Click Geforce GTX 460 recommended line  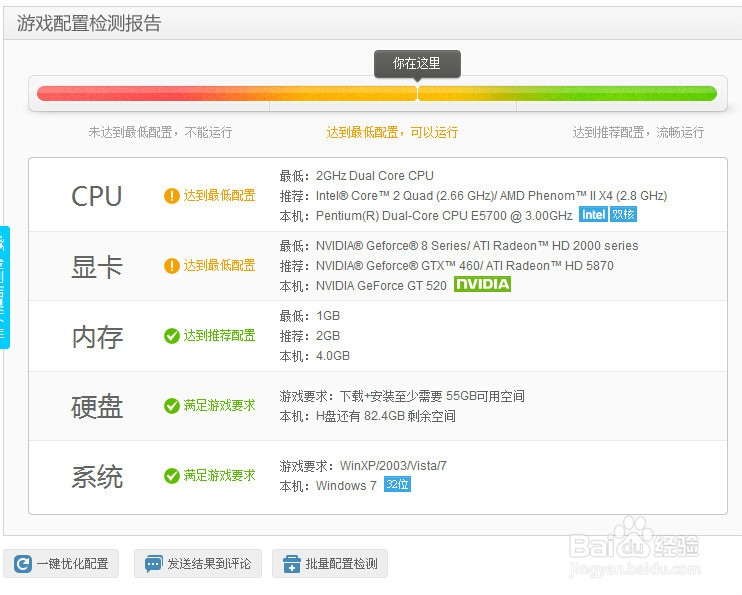(x=446, y=266)
